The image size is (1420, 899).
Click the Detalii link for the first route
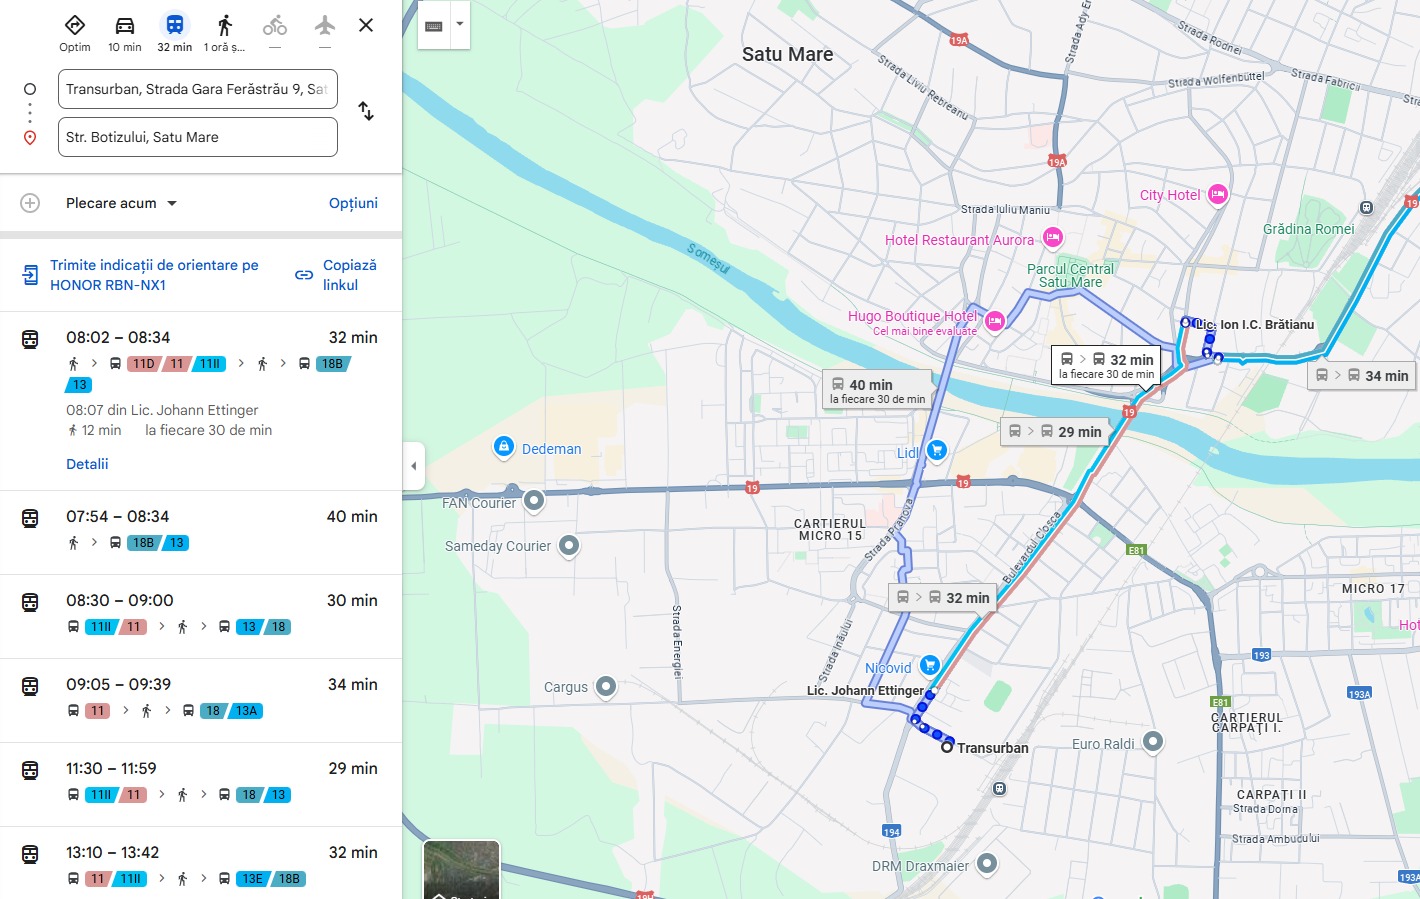(87, 463)
